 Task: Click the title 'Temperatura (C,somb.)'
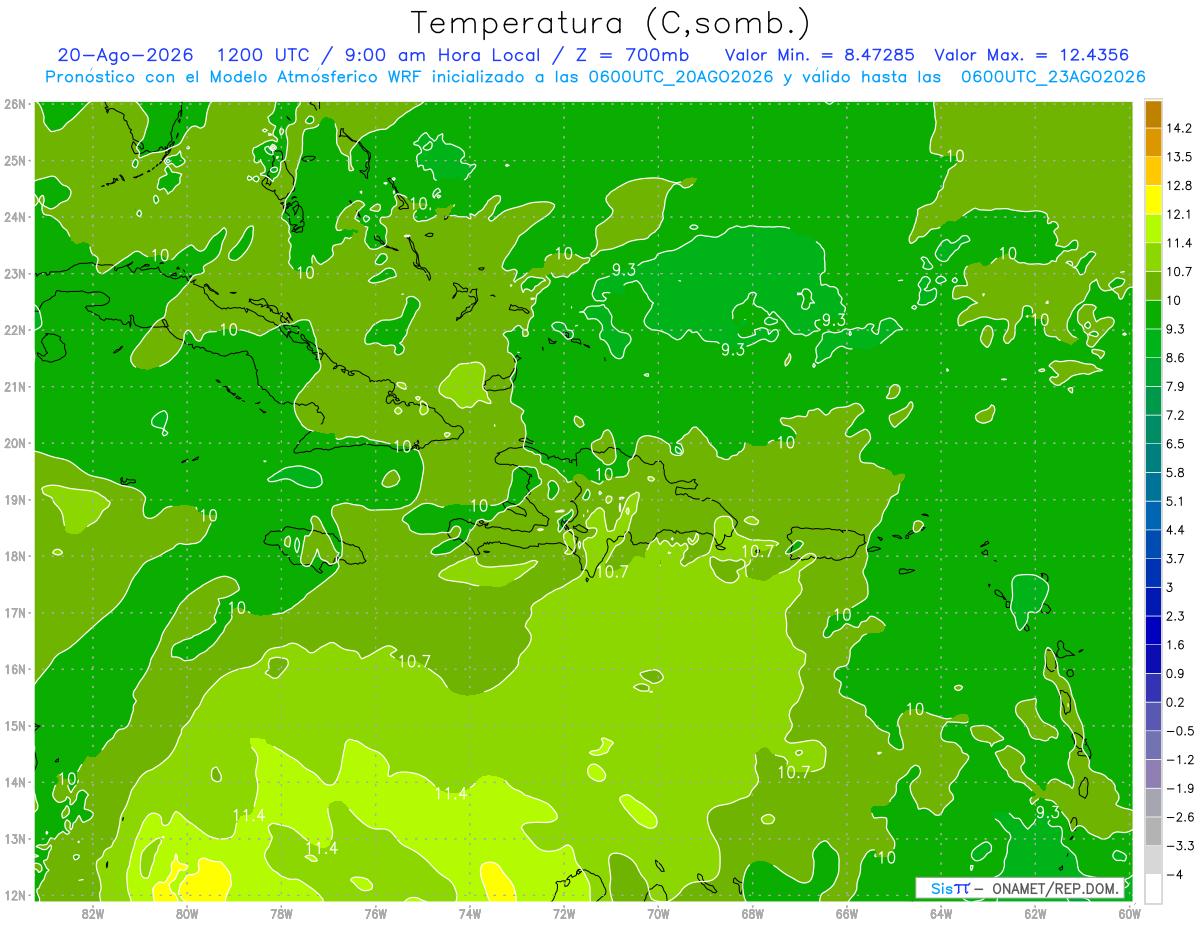coord(610,23)
